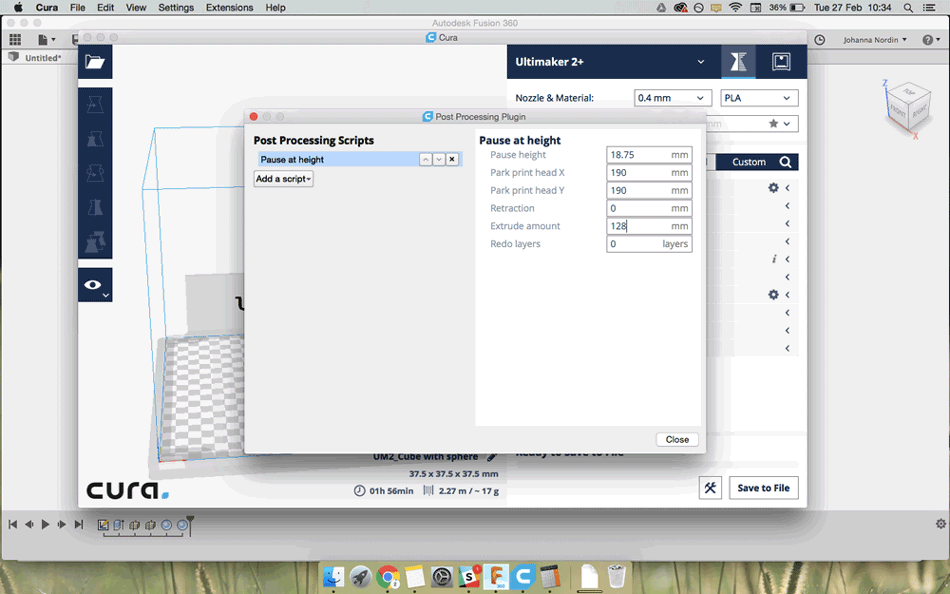Click the Save to File button

coord(763,488)
